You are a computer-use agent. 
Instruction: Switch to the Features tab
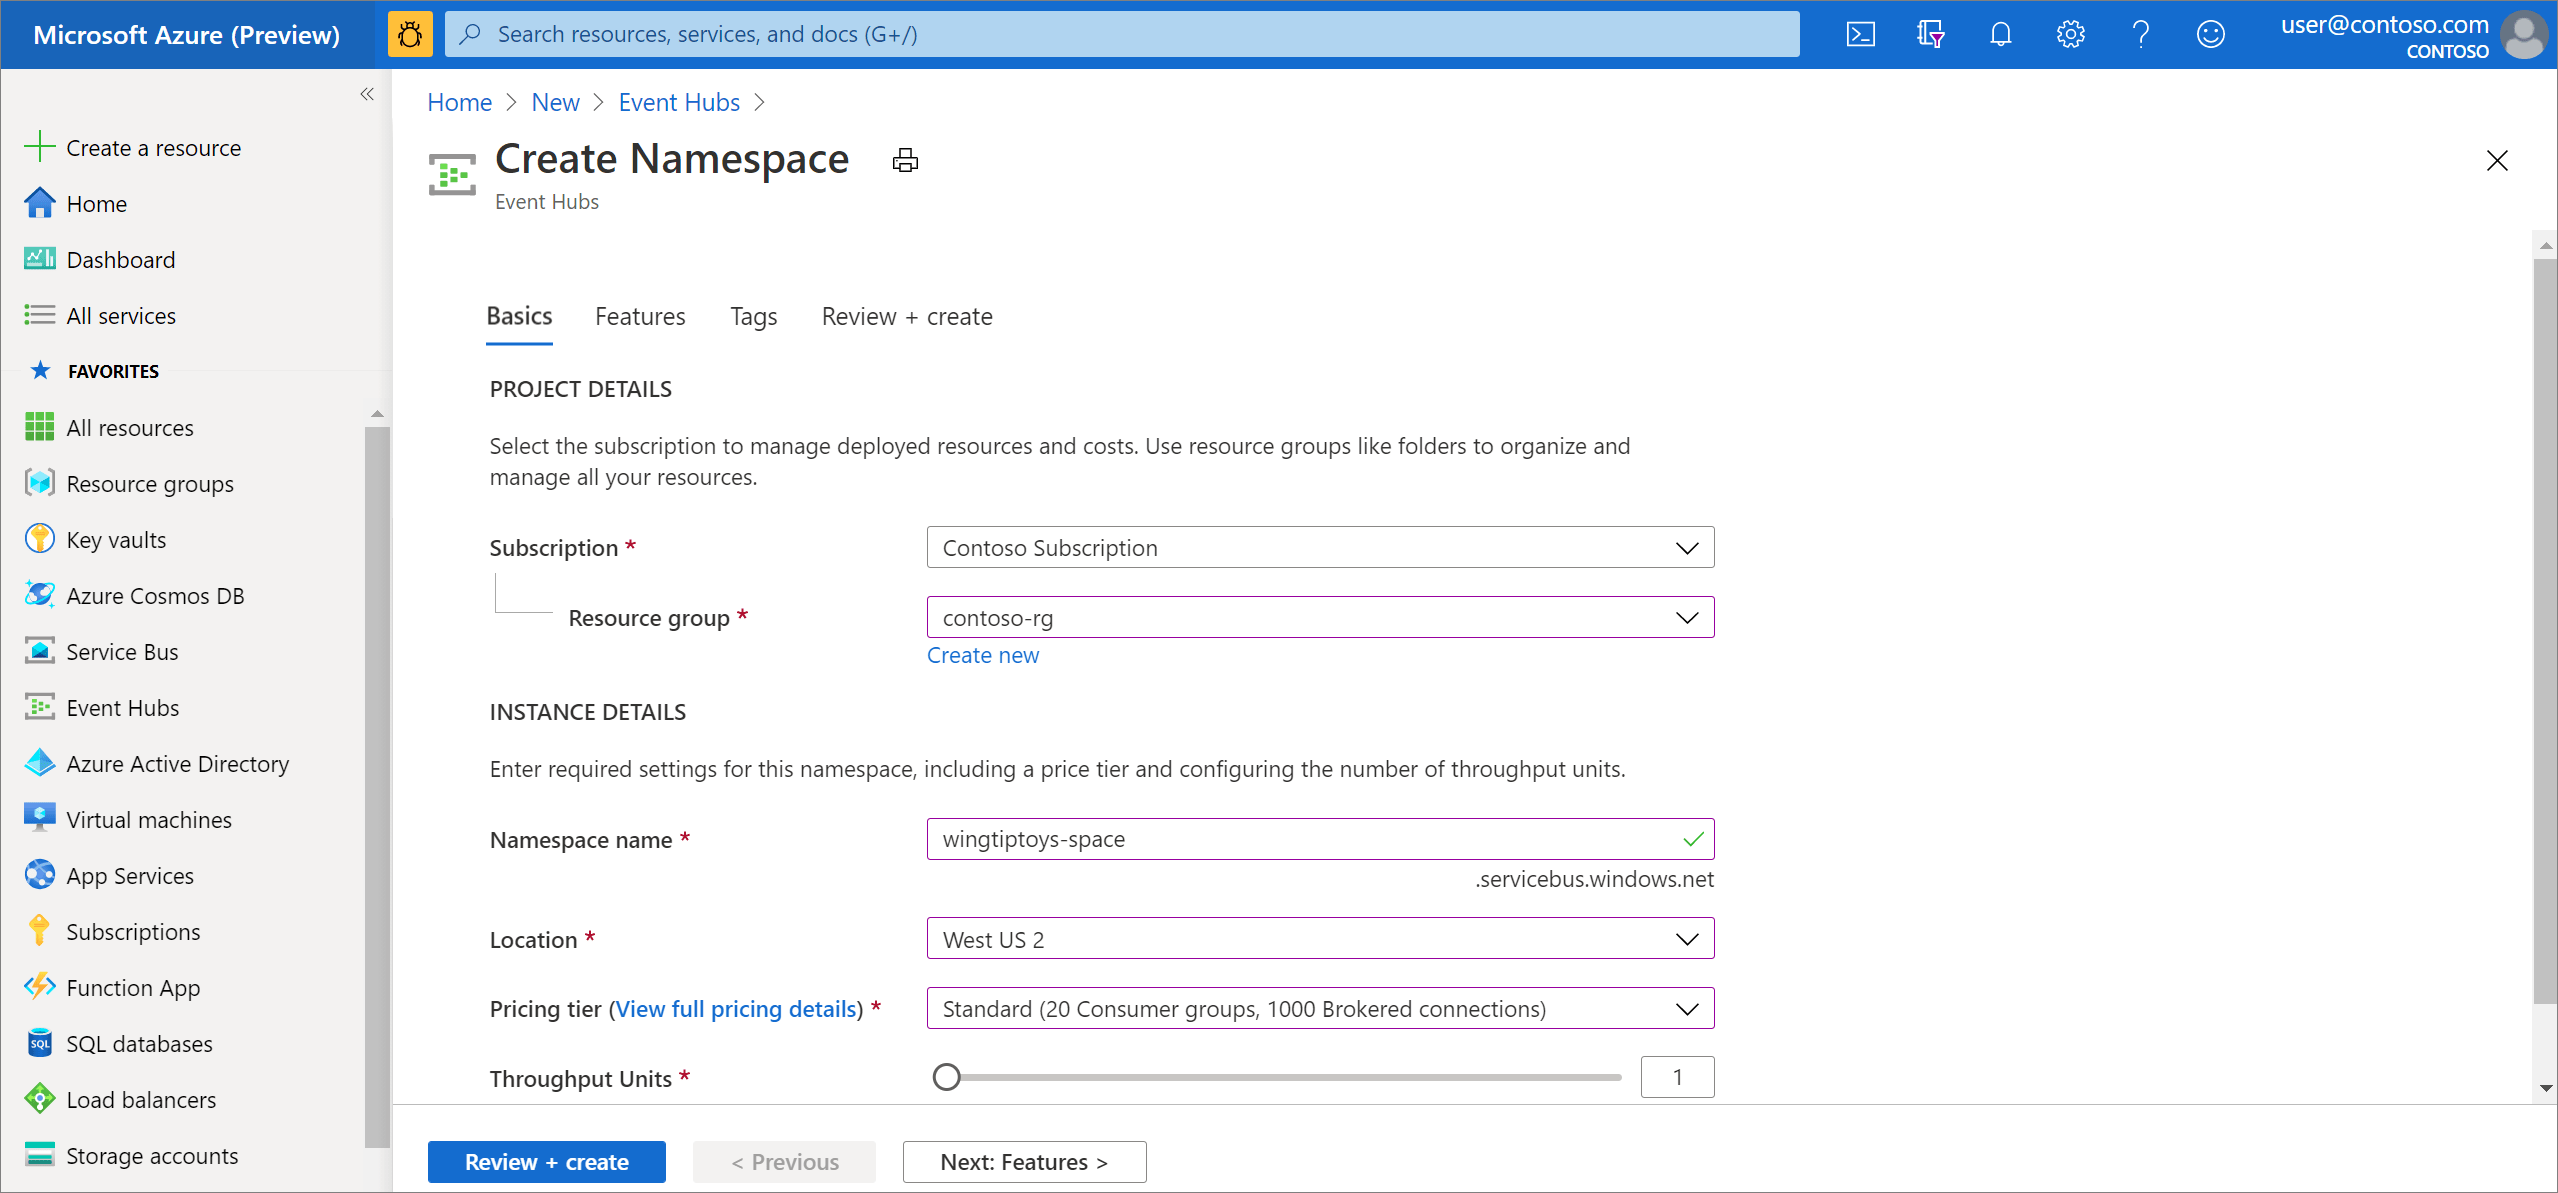point(639,316)
